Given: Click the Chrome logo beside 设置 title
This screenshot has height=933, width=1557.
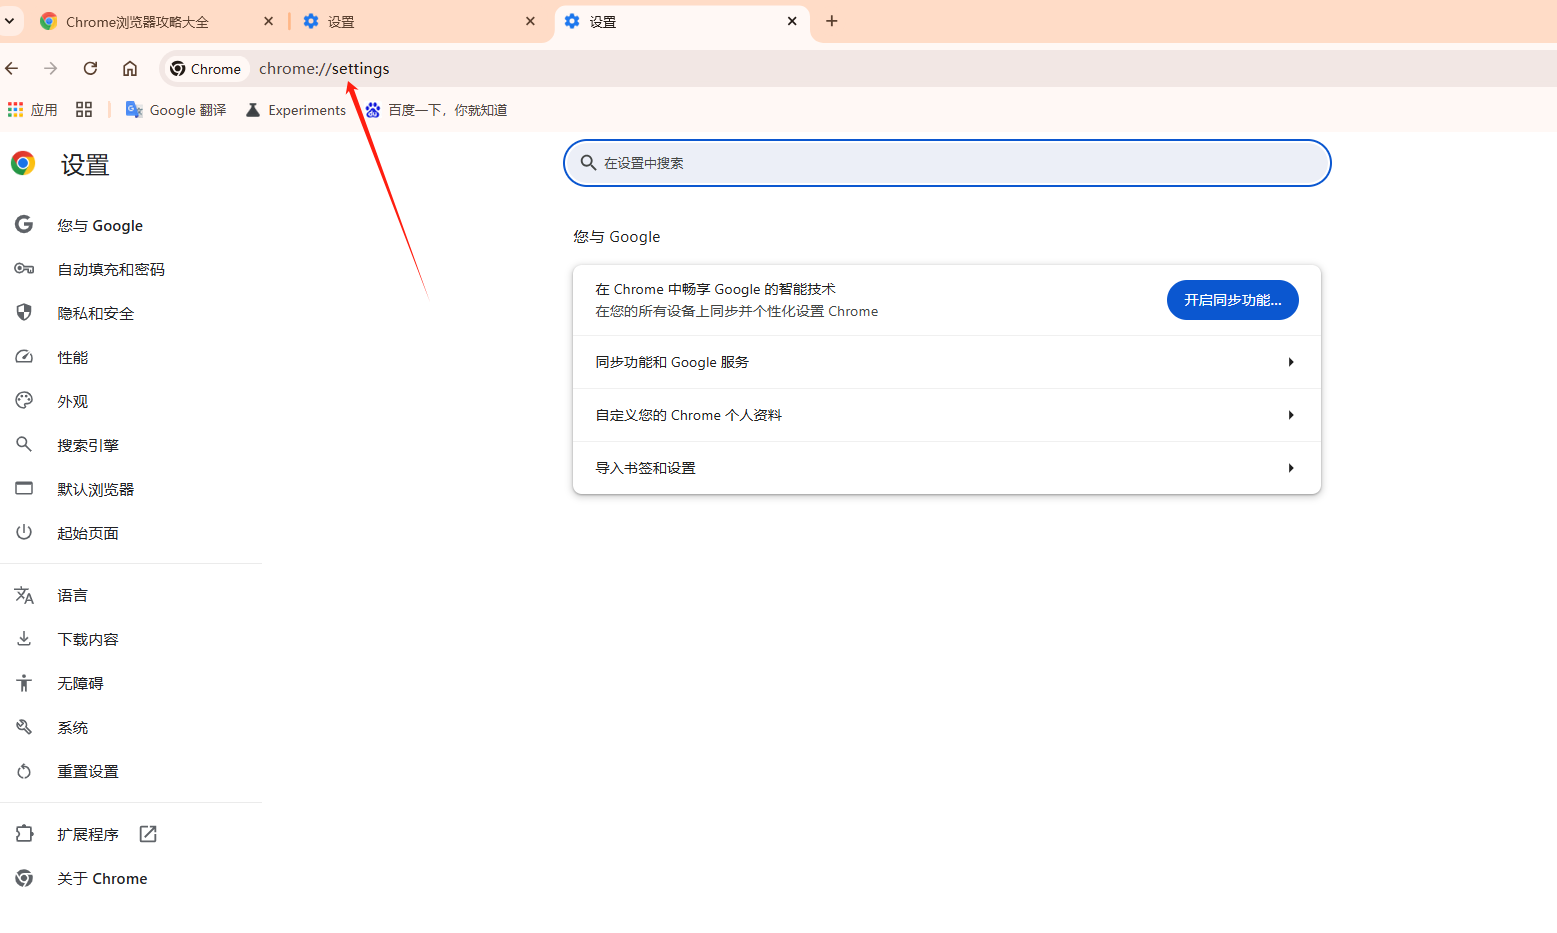Looking at the screenshot, I should tap(23, 163).
